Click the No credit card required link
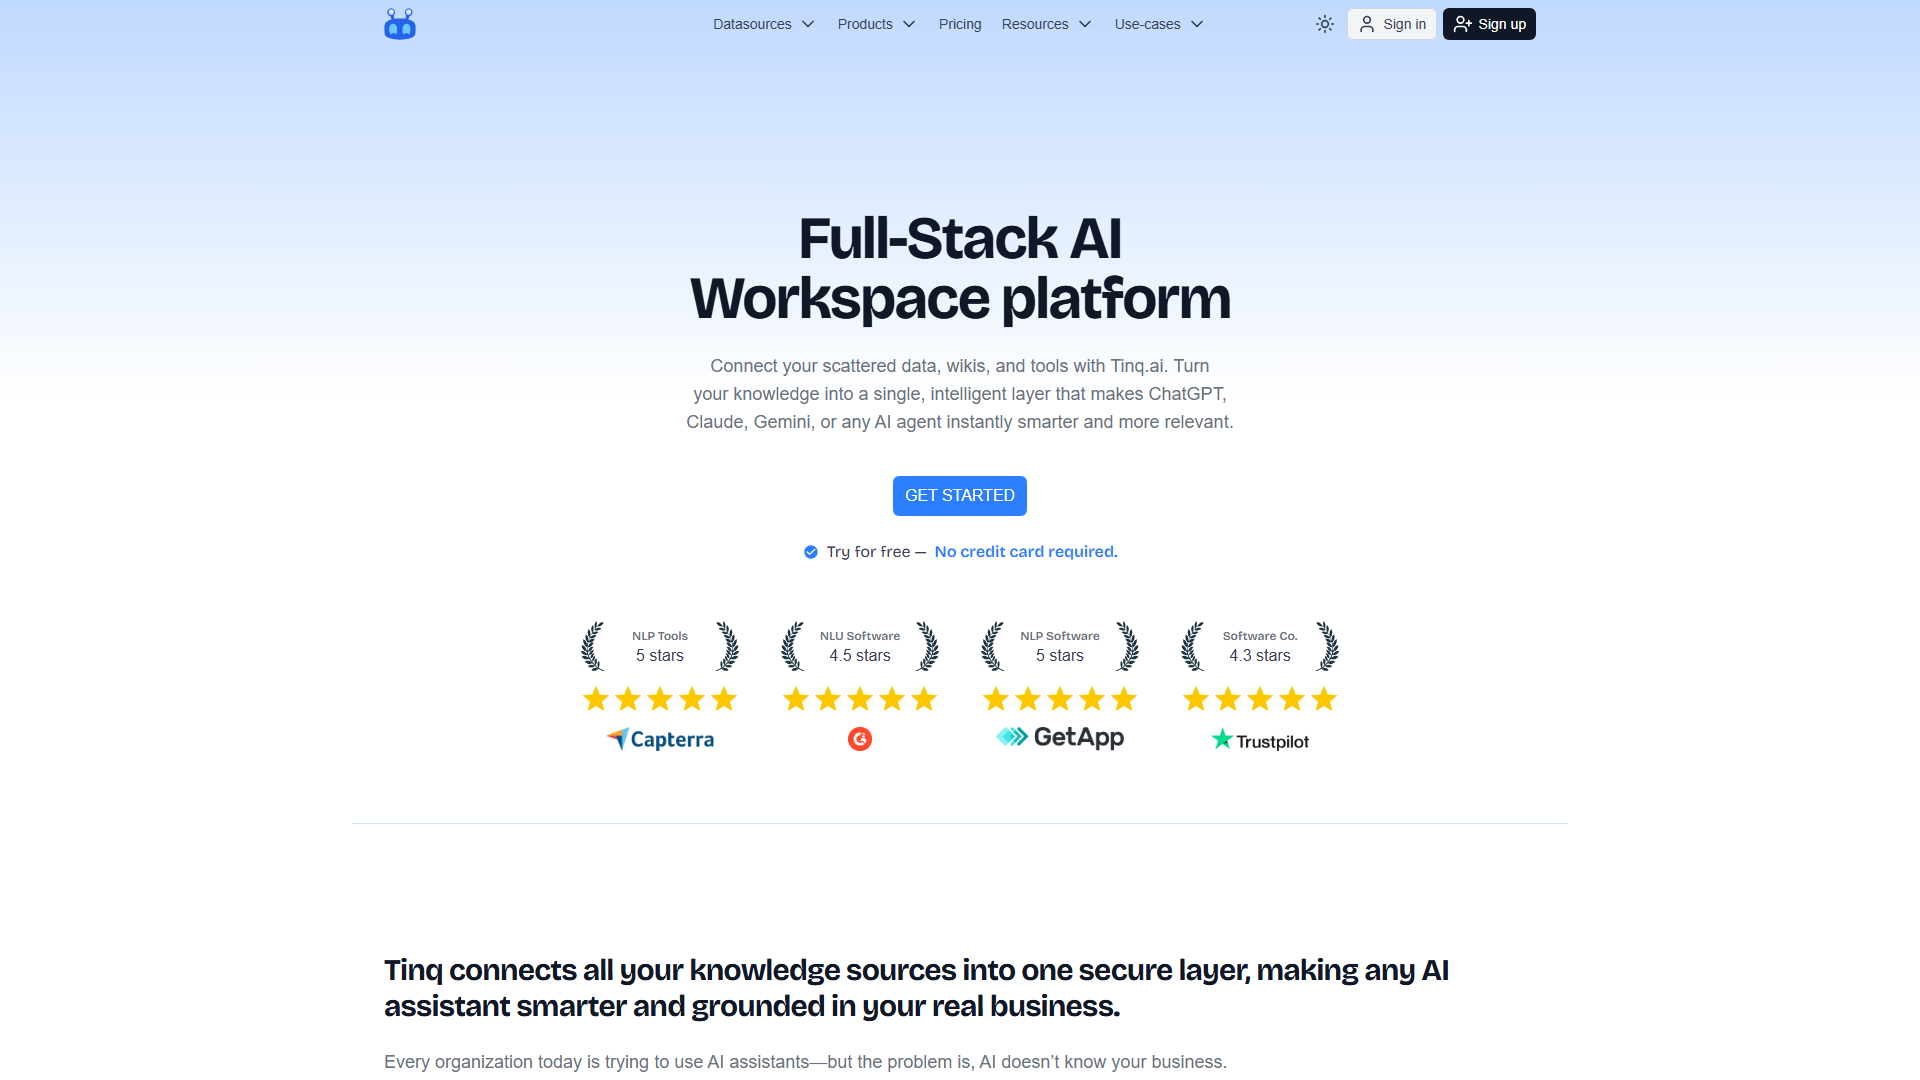1920x1080 pixels. pyautogui.click(x=1025, y=552)
